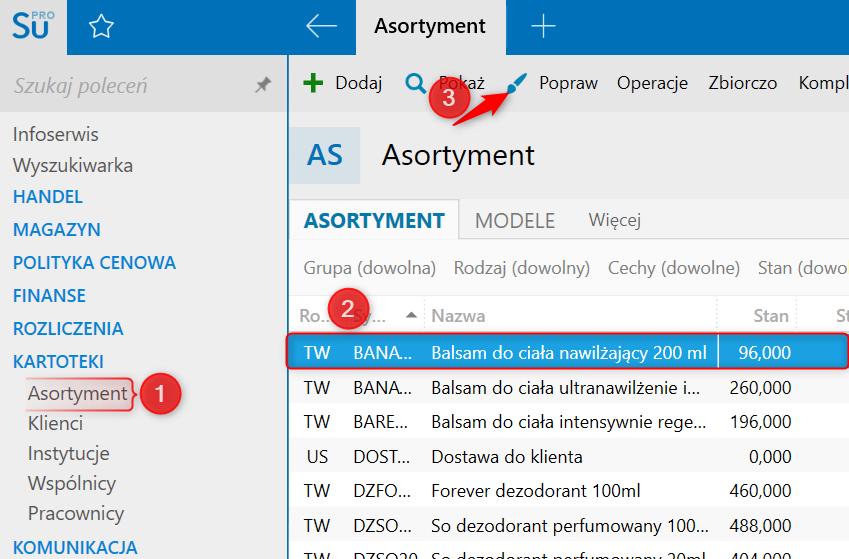This screenshot has width=849, height=559.
Task: Switch to the MODELE tab
Action: point(515,220)
